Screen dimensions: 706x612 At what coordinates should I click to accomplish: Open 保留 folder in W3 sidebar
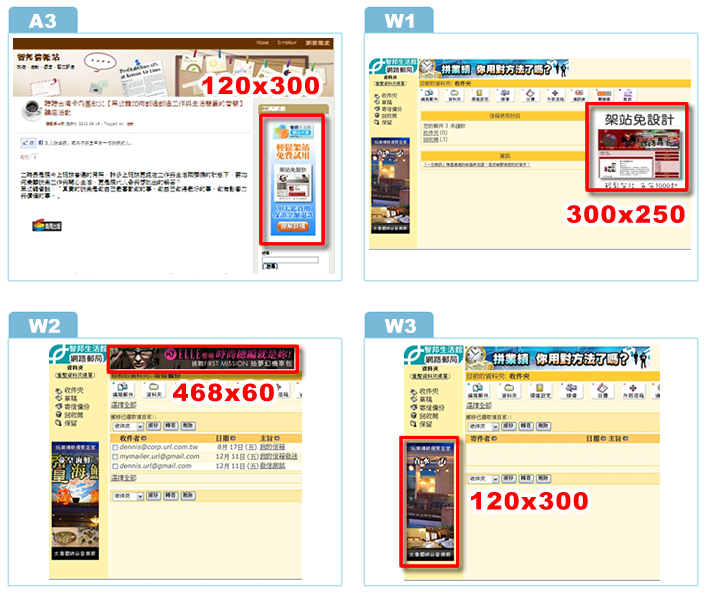point(421,424)
